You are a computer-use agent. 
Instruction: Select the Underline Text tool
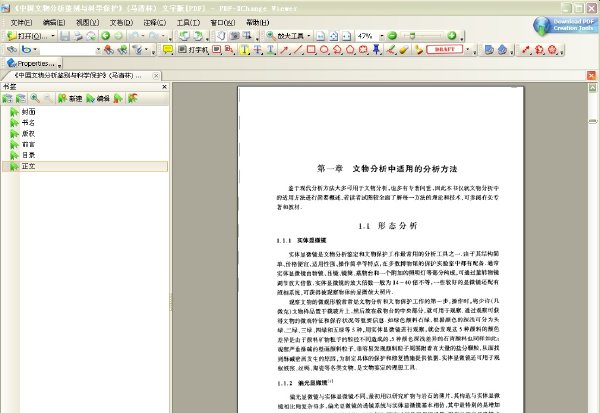coord(271,50)
